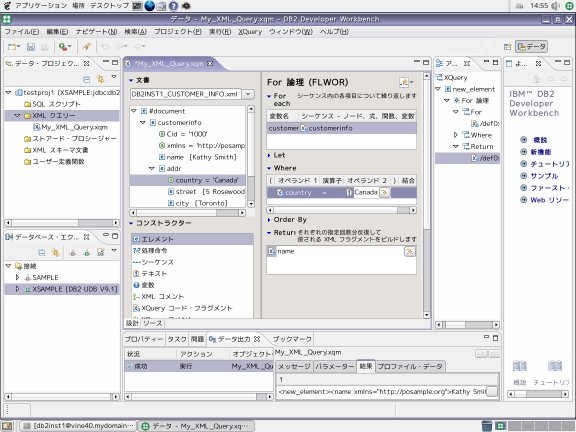Click the volume speaker icon in top panel

pyautogui.click(x=555, y=6)
